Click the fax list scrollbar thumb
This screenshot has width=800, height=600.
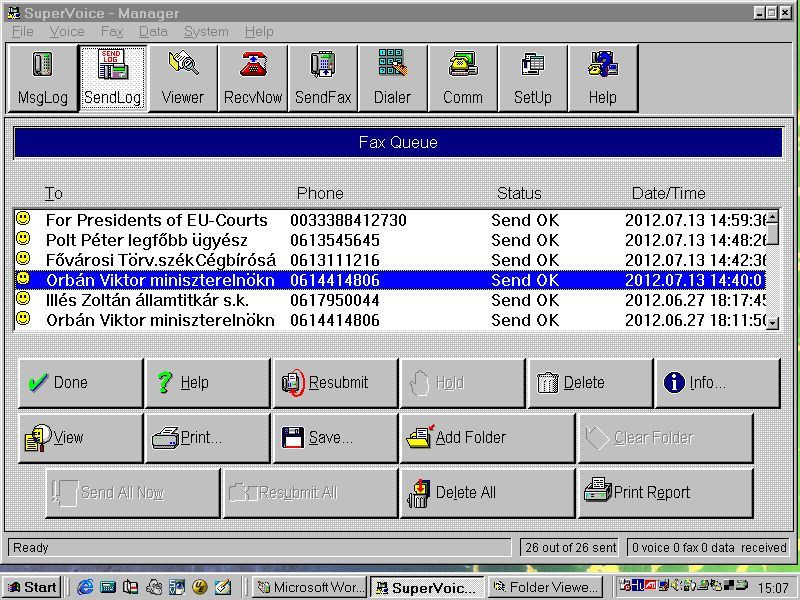[772, 234]
